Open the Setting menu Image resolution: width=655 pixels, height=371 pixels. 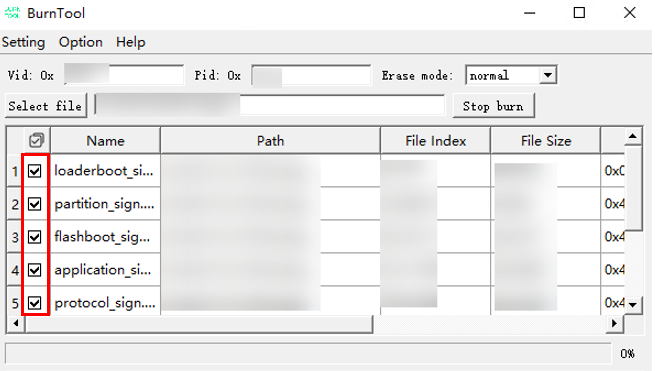[x=23, y=42]
